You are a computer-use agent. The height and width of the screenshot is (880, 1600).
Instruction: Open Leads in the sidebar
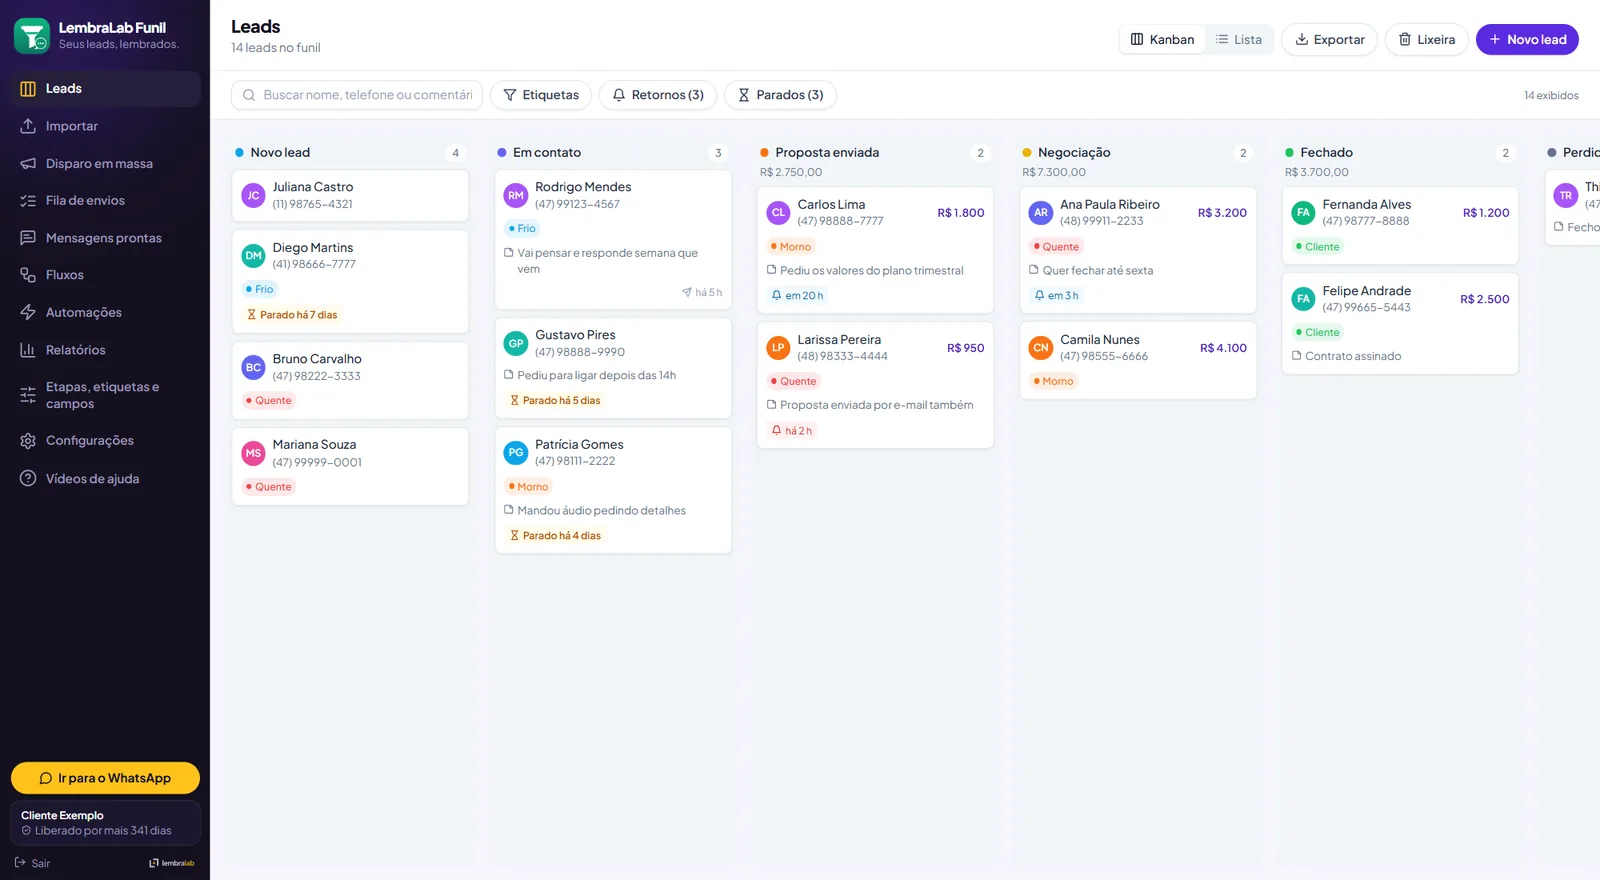(x=105, y=89)
